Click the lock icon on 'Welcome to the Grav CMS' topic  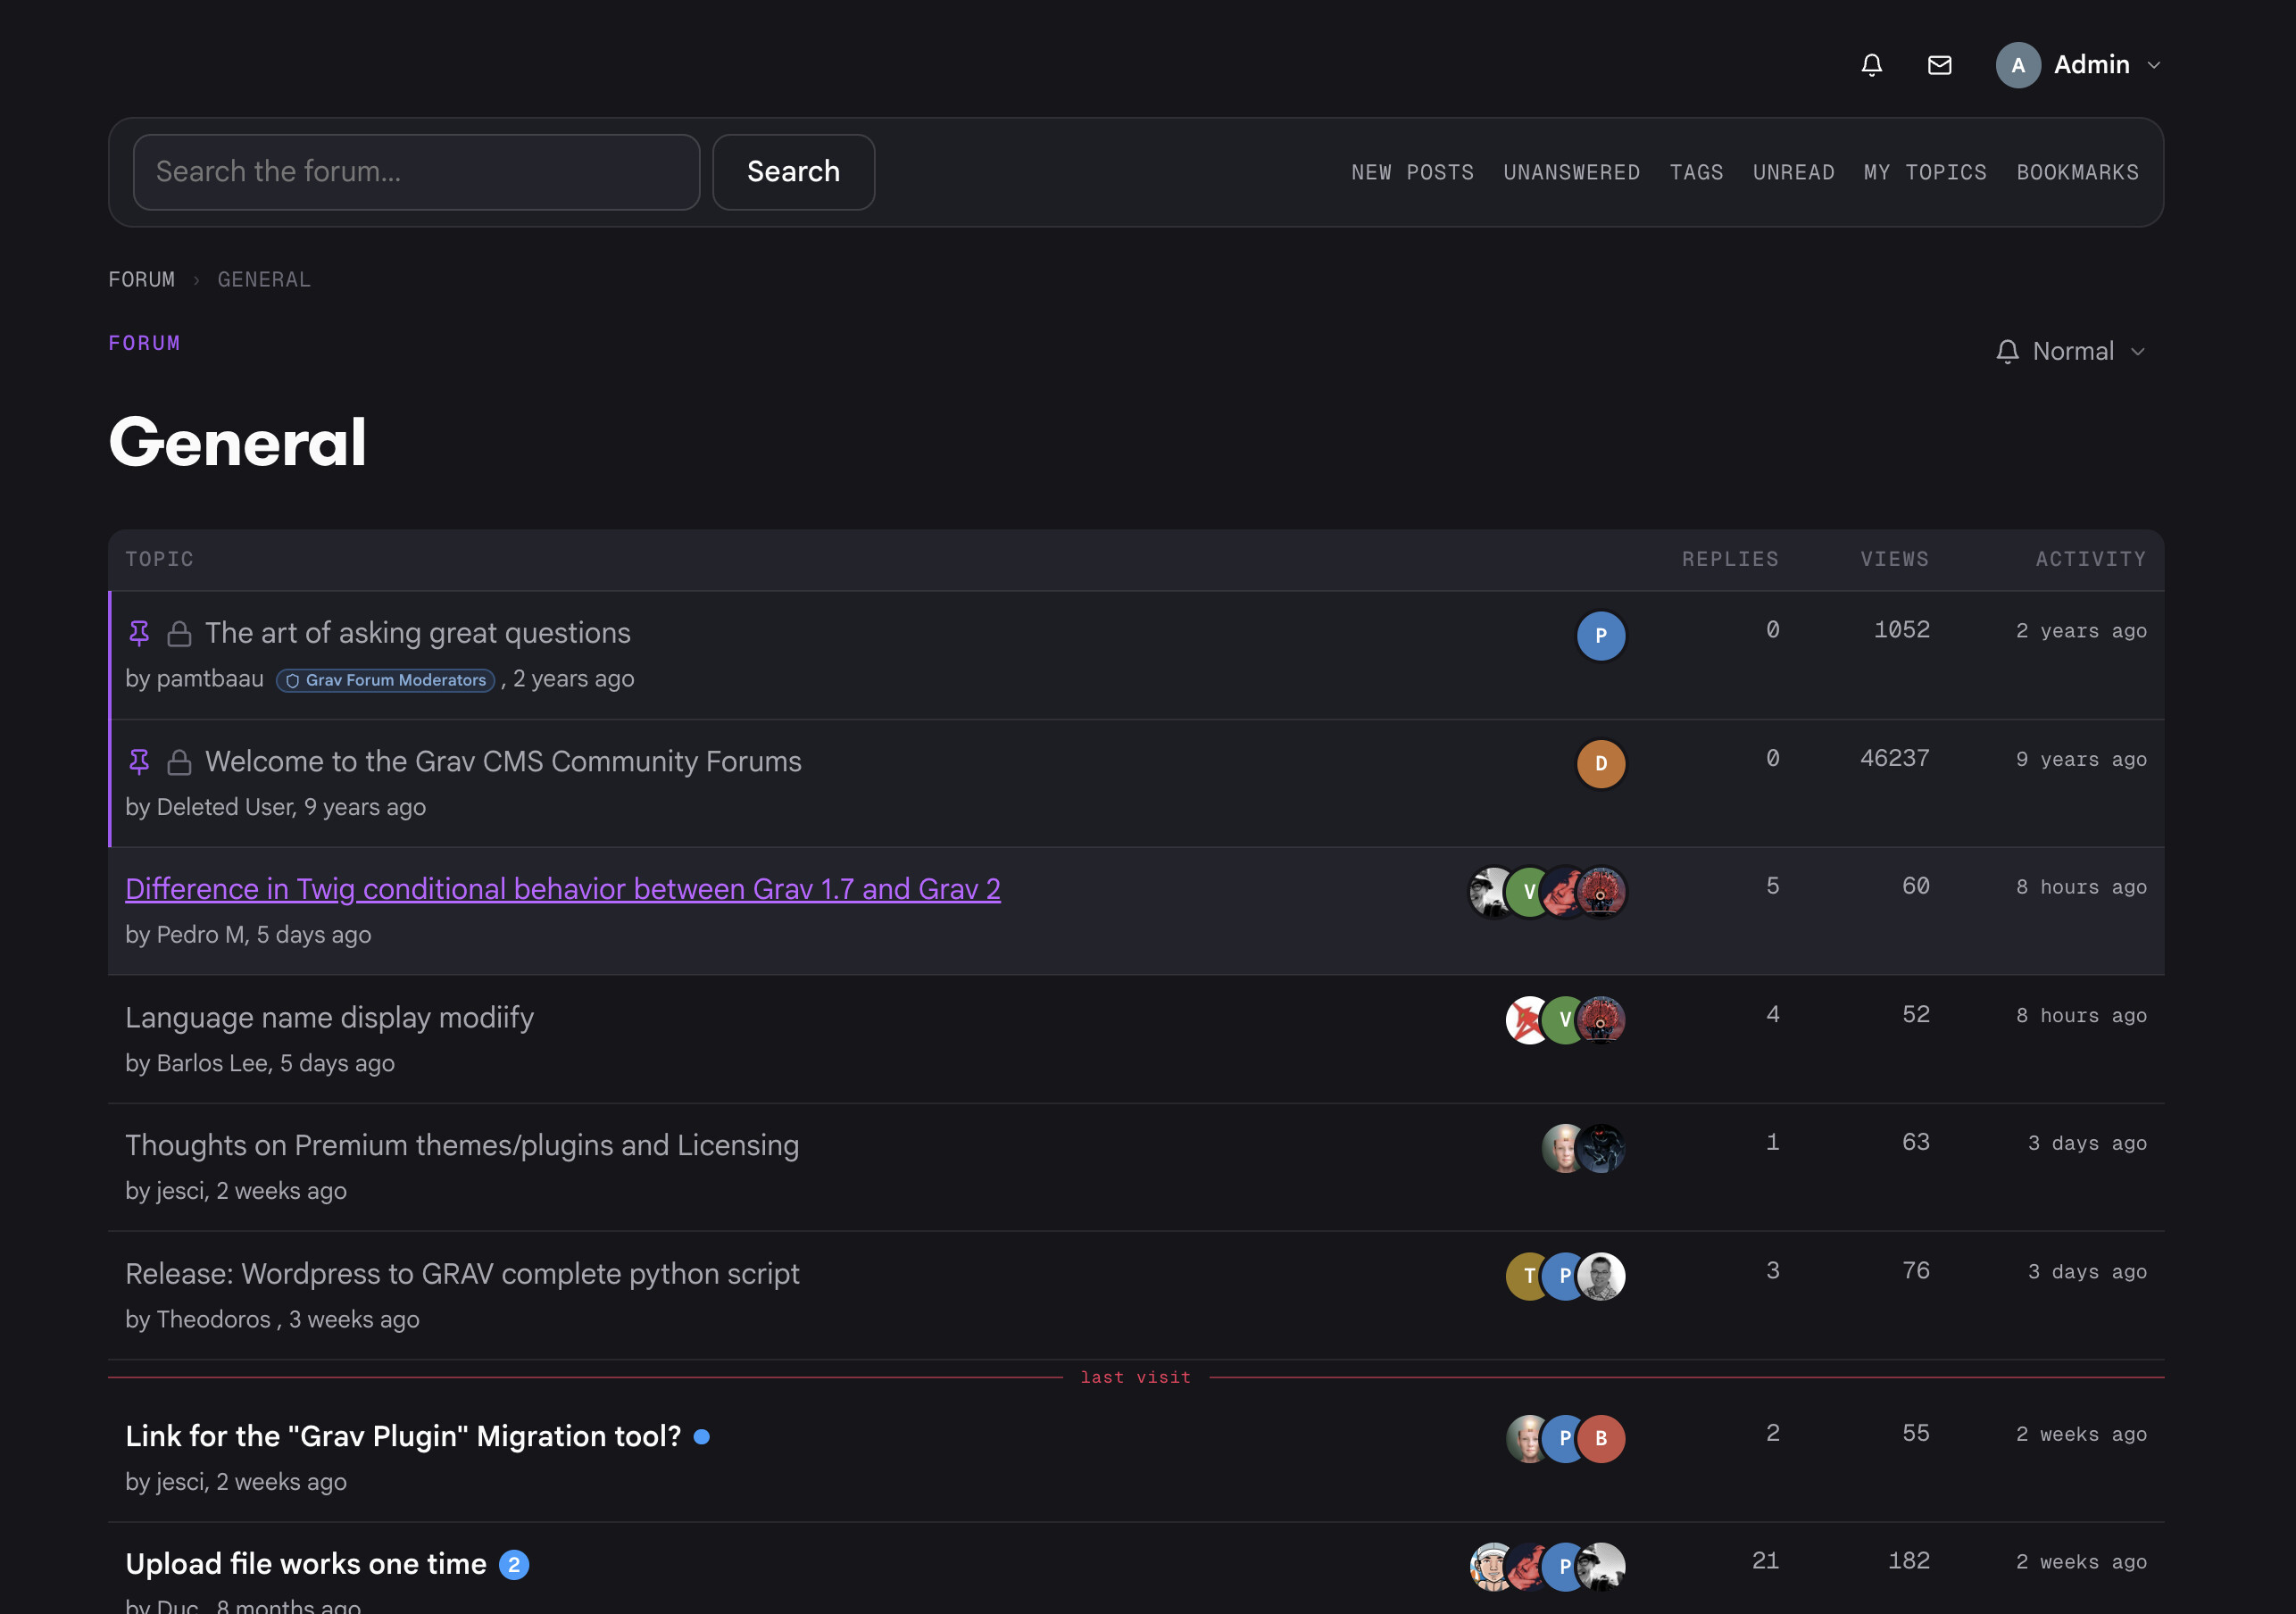[x=179, y=762]
